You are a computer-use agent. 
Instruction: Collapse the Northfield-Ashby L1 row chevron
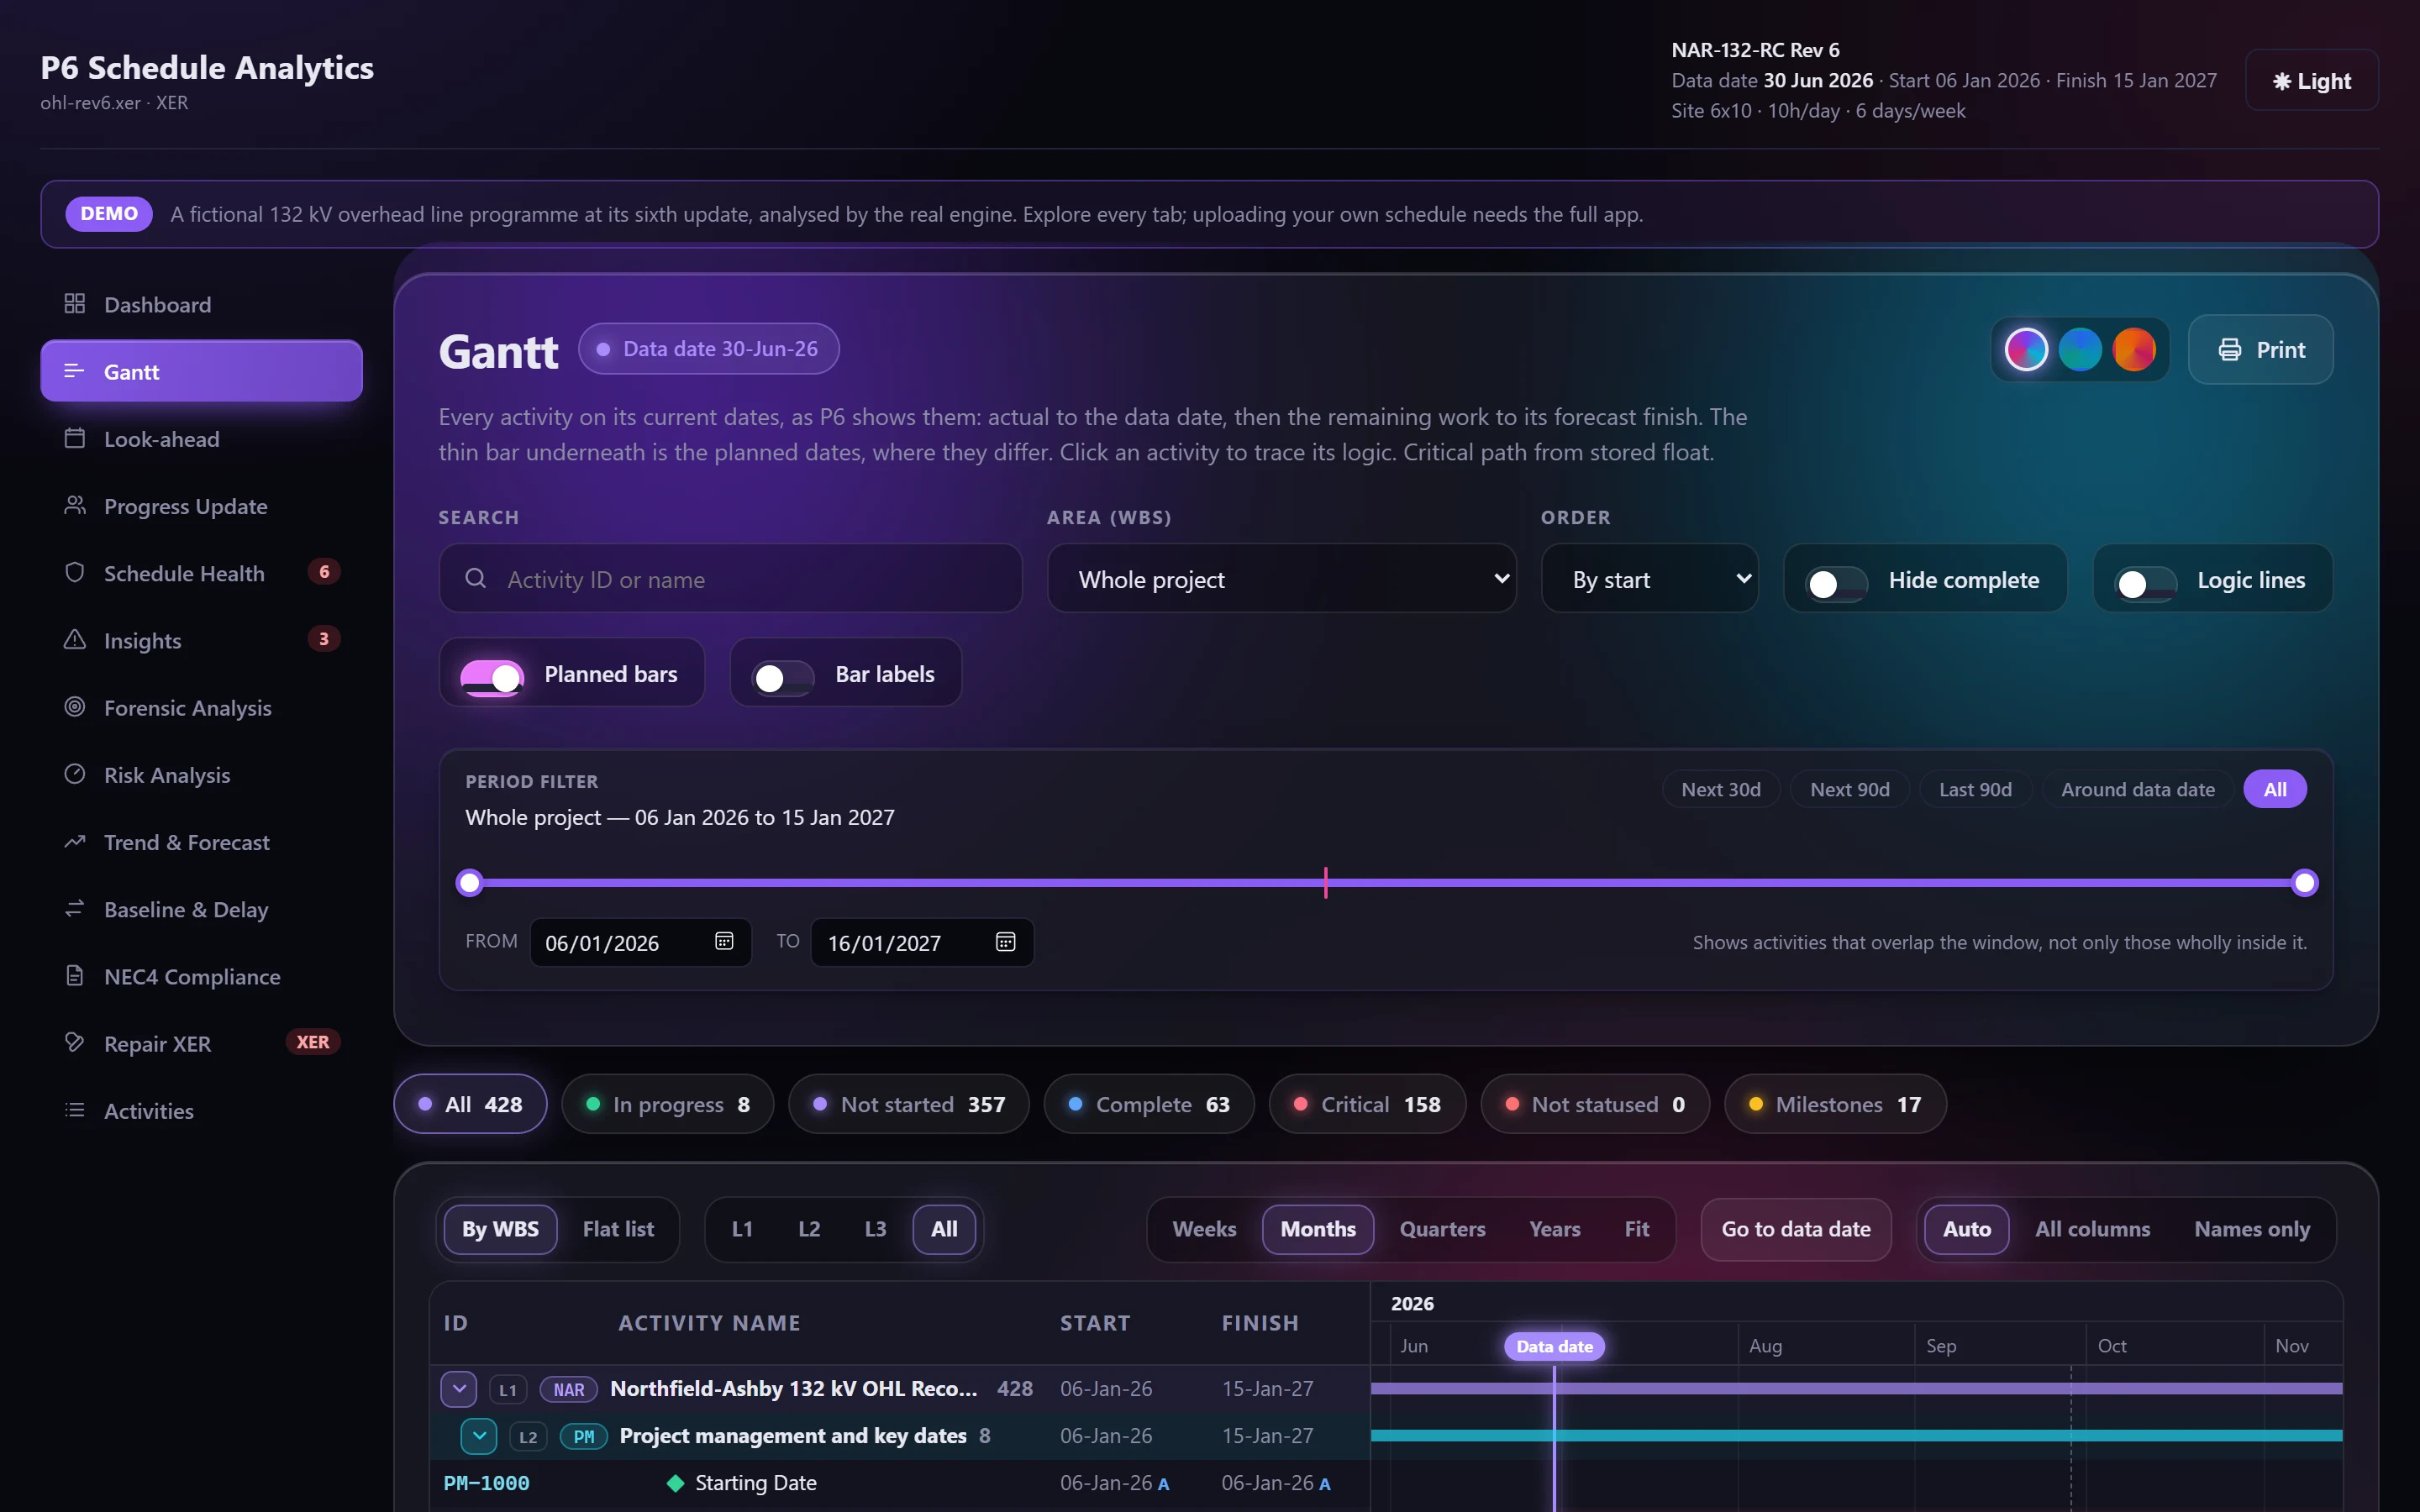coord(459,1388)
